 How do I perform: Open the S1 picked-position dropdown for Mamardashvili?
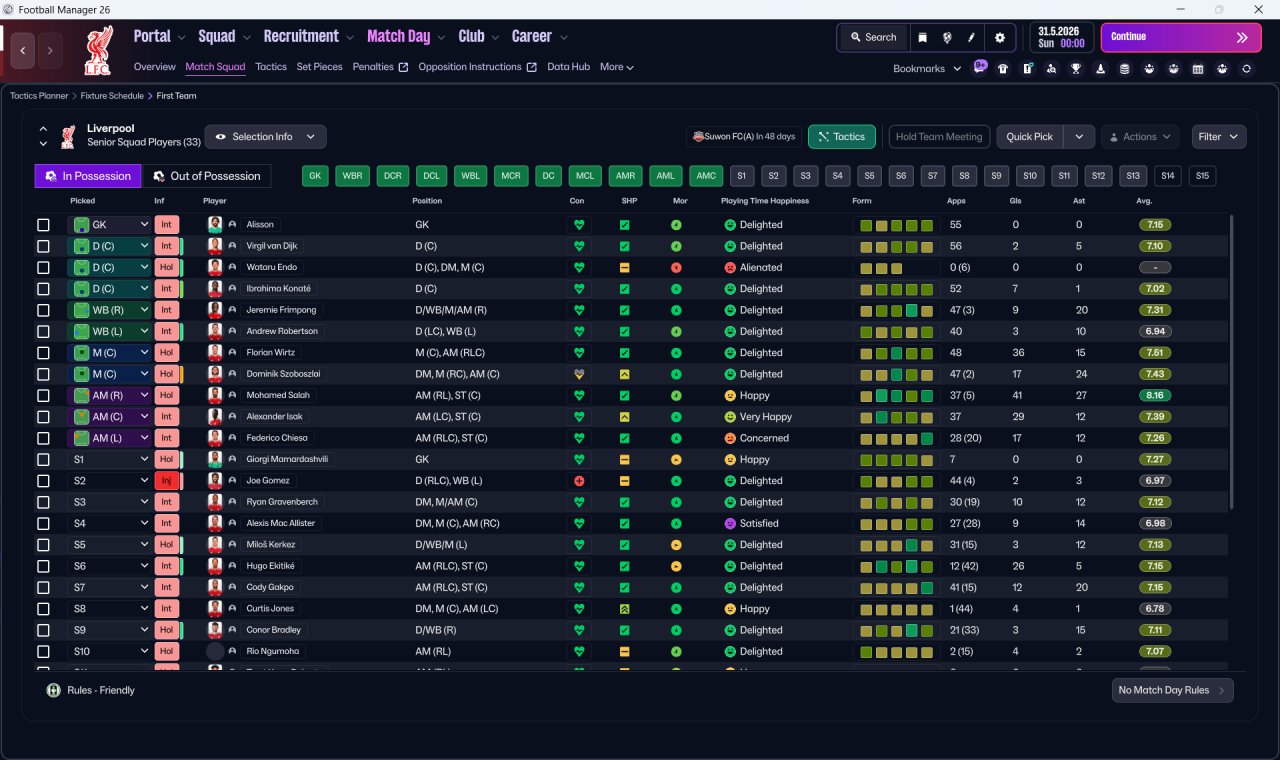tap(109, 460)
